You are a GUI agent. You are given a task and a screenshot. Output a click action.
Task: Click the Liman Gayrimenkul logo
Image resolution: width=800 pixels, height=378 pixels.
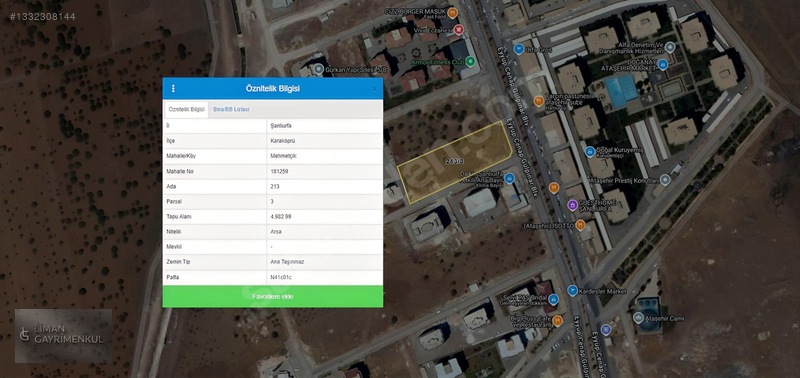point(63,335)
